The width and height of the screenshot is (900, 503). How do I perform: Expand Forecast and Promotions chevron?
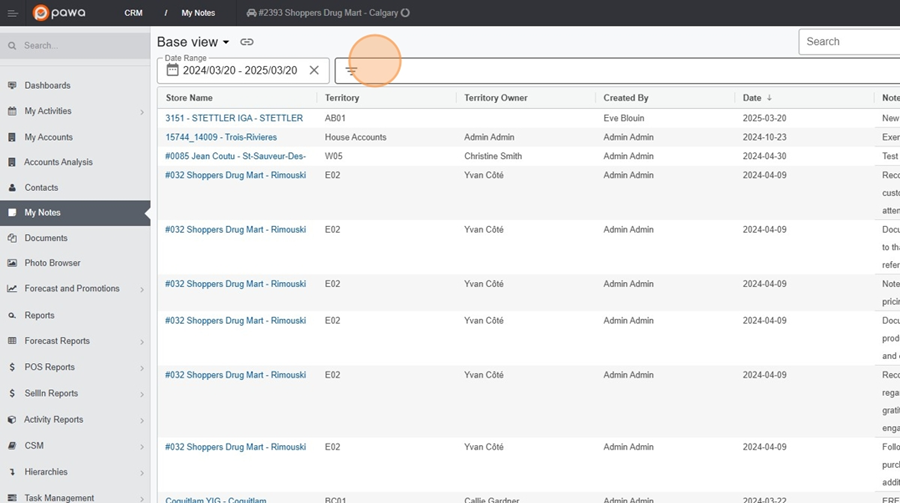pyautogui.click(x=142, y=289)
